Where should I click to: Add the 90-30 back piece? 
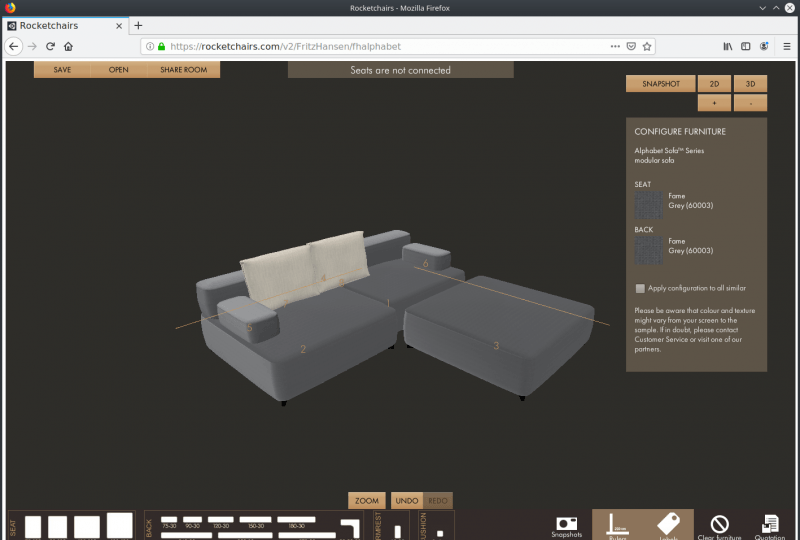click(x=192, y=520)
